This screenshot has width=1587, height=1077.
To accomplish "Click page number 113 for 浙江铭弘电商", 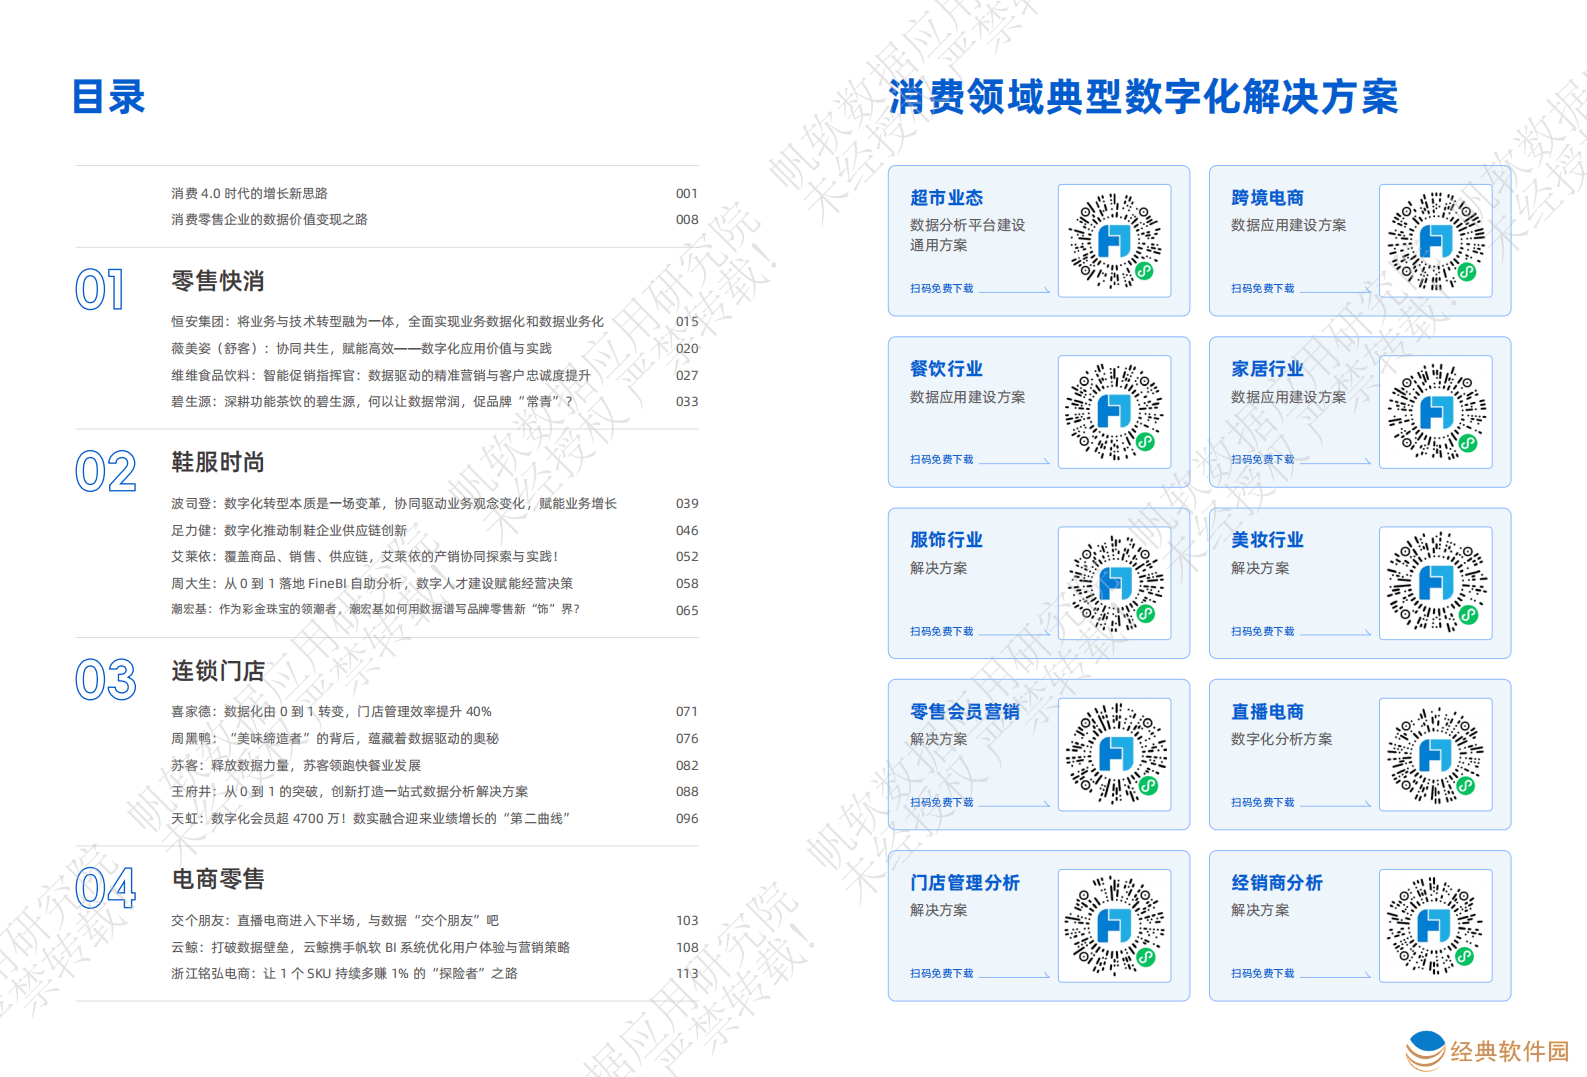I will coord(687,974).
